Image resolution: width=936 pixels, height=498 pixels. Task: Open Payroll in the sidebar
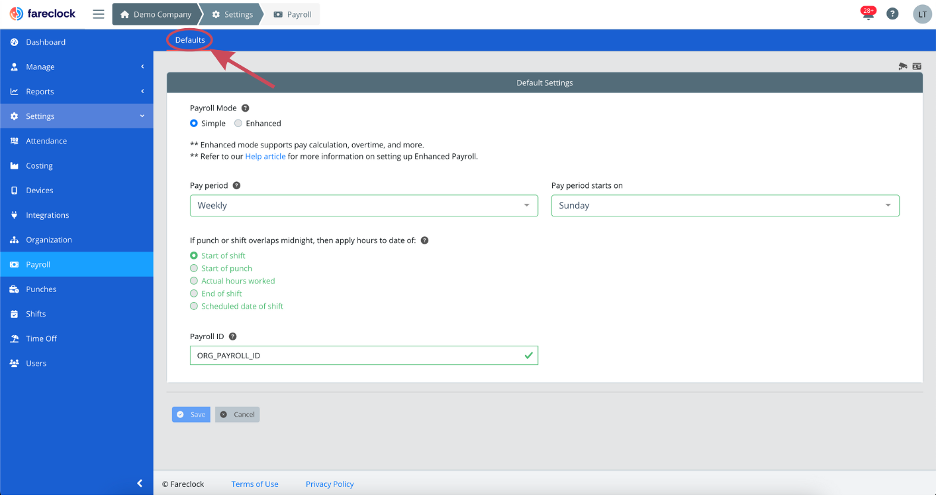click(76, 265)
